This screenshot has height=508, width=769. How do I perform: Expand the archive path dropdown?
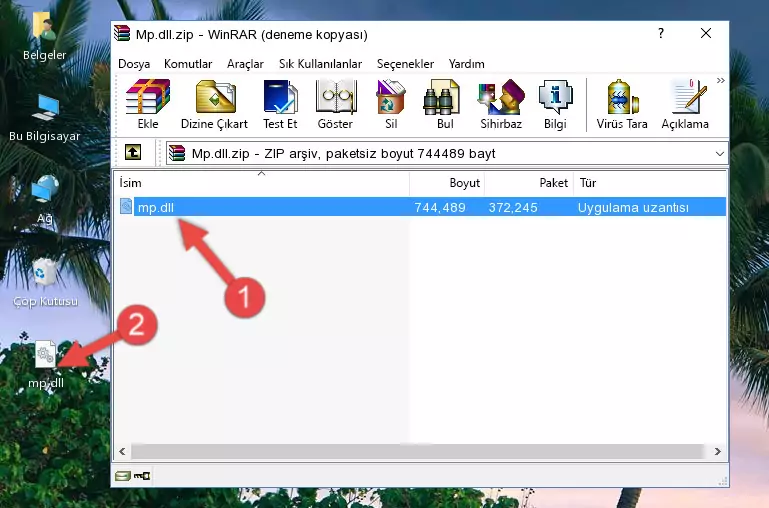(719, 153)
